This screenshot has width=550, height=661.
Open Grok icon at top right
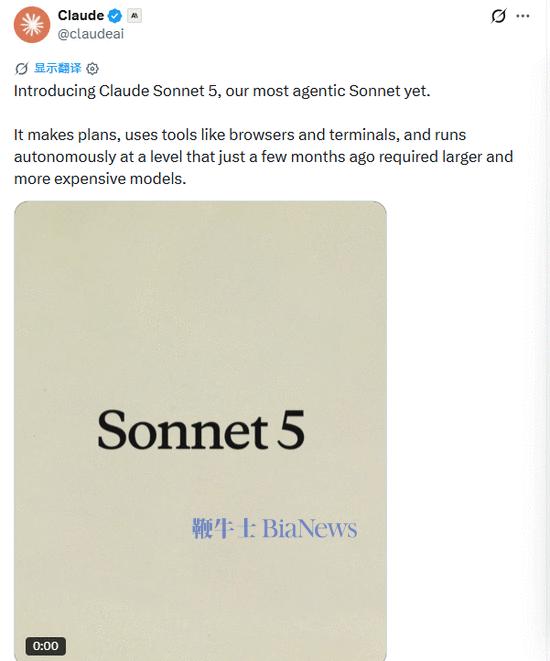click(x=498, y=16)
